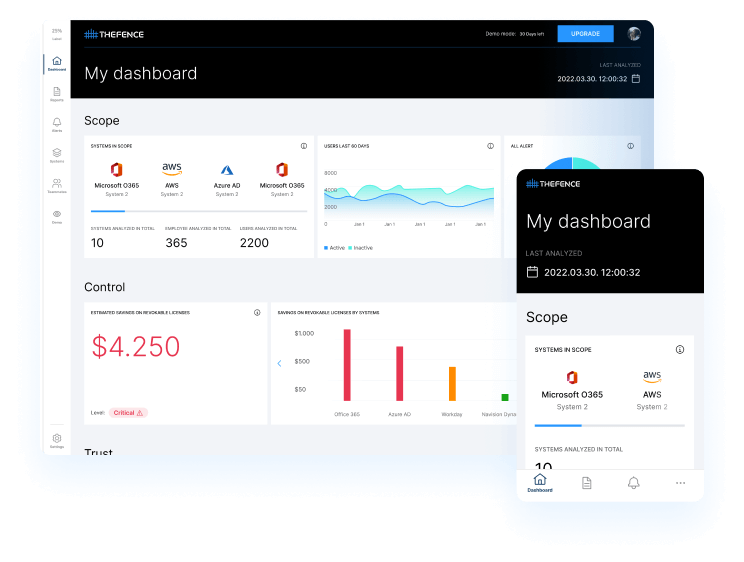Click the 25% label at the top of the sidebar
The image size is (744, 562).
coord(57,31)
